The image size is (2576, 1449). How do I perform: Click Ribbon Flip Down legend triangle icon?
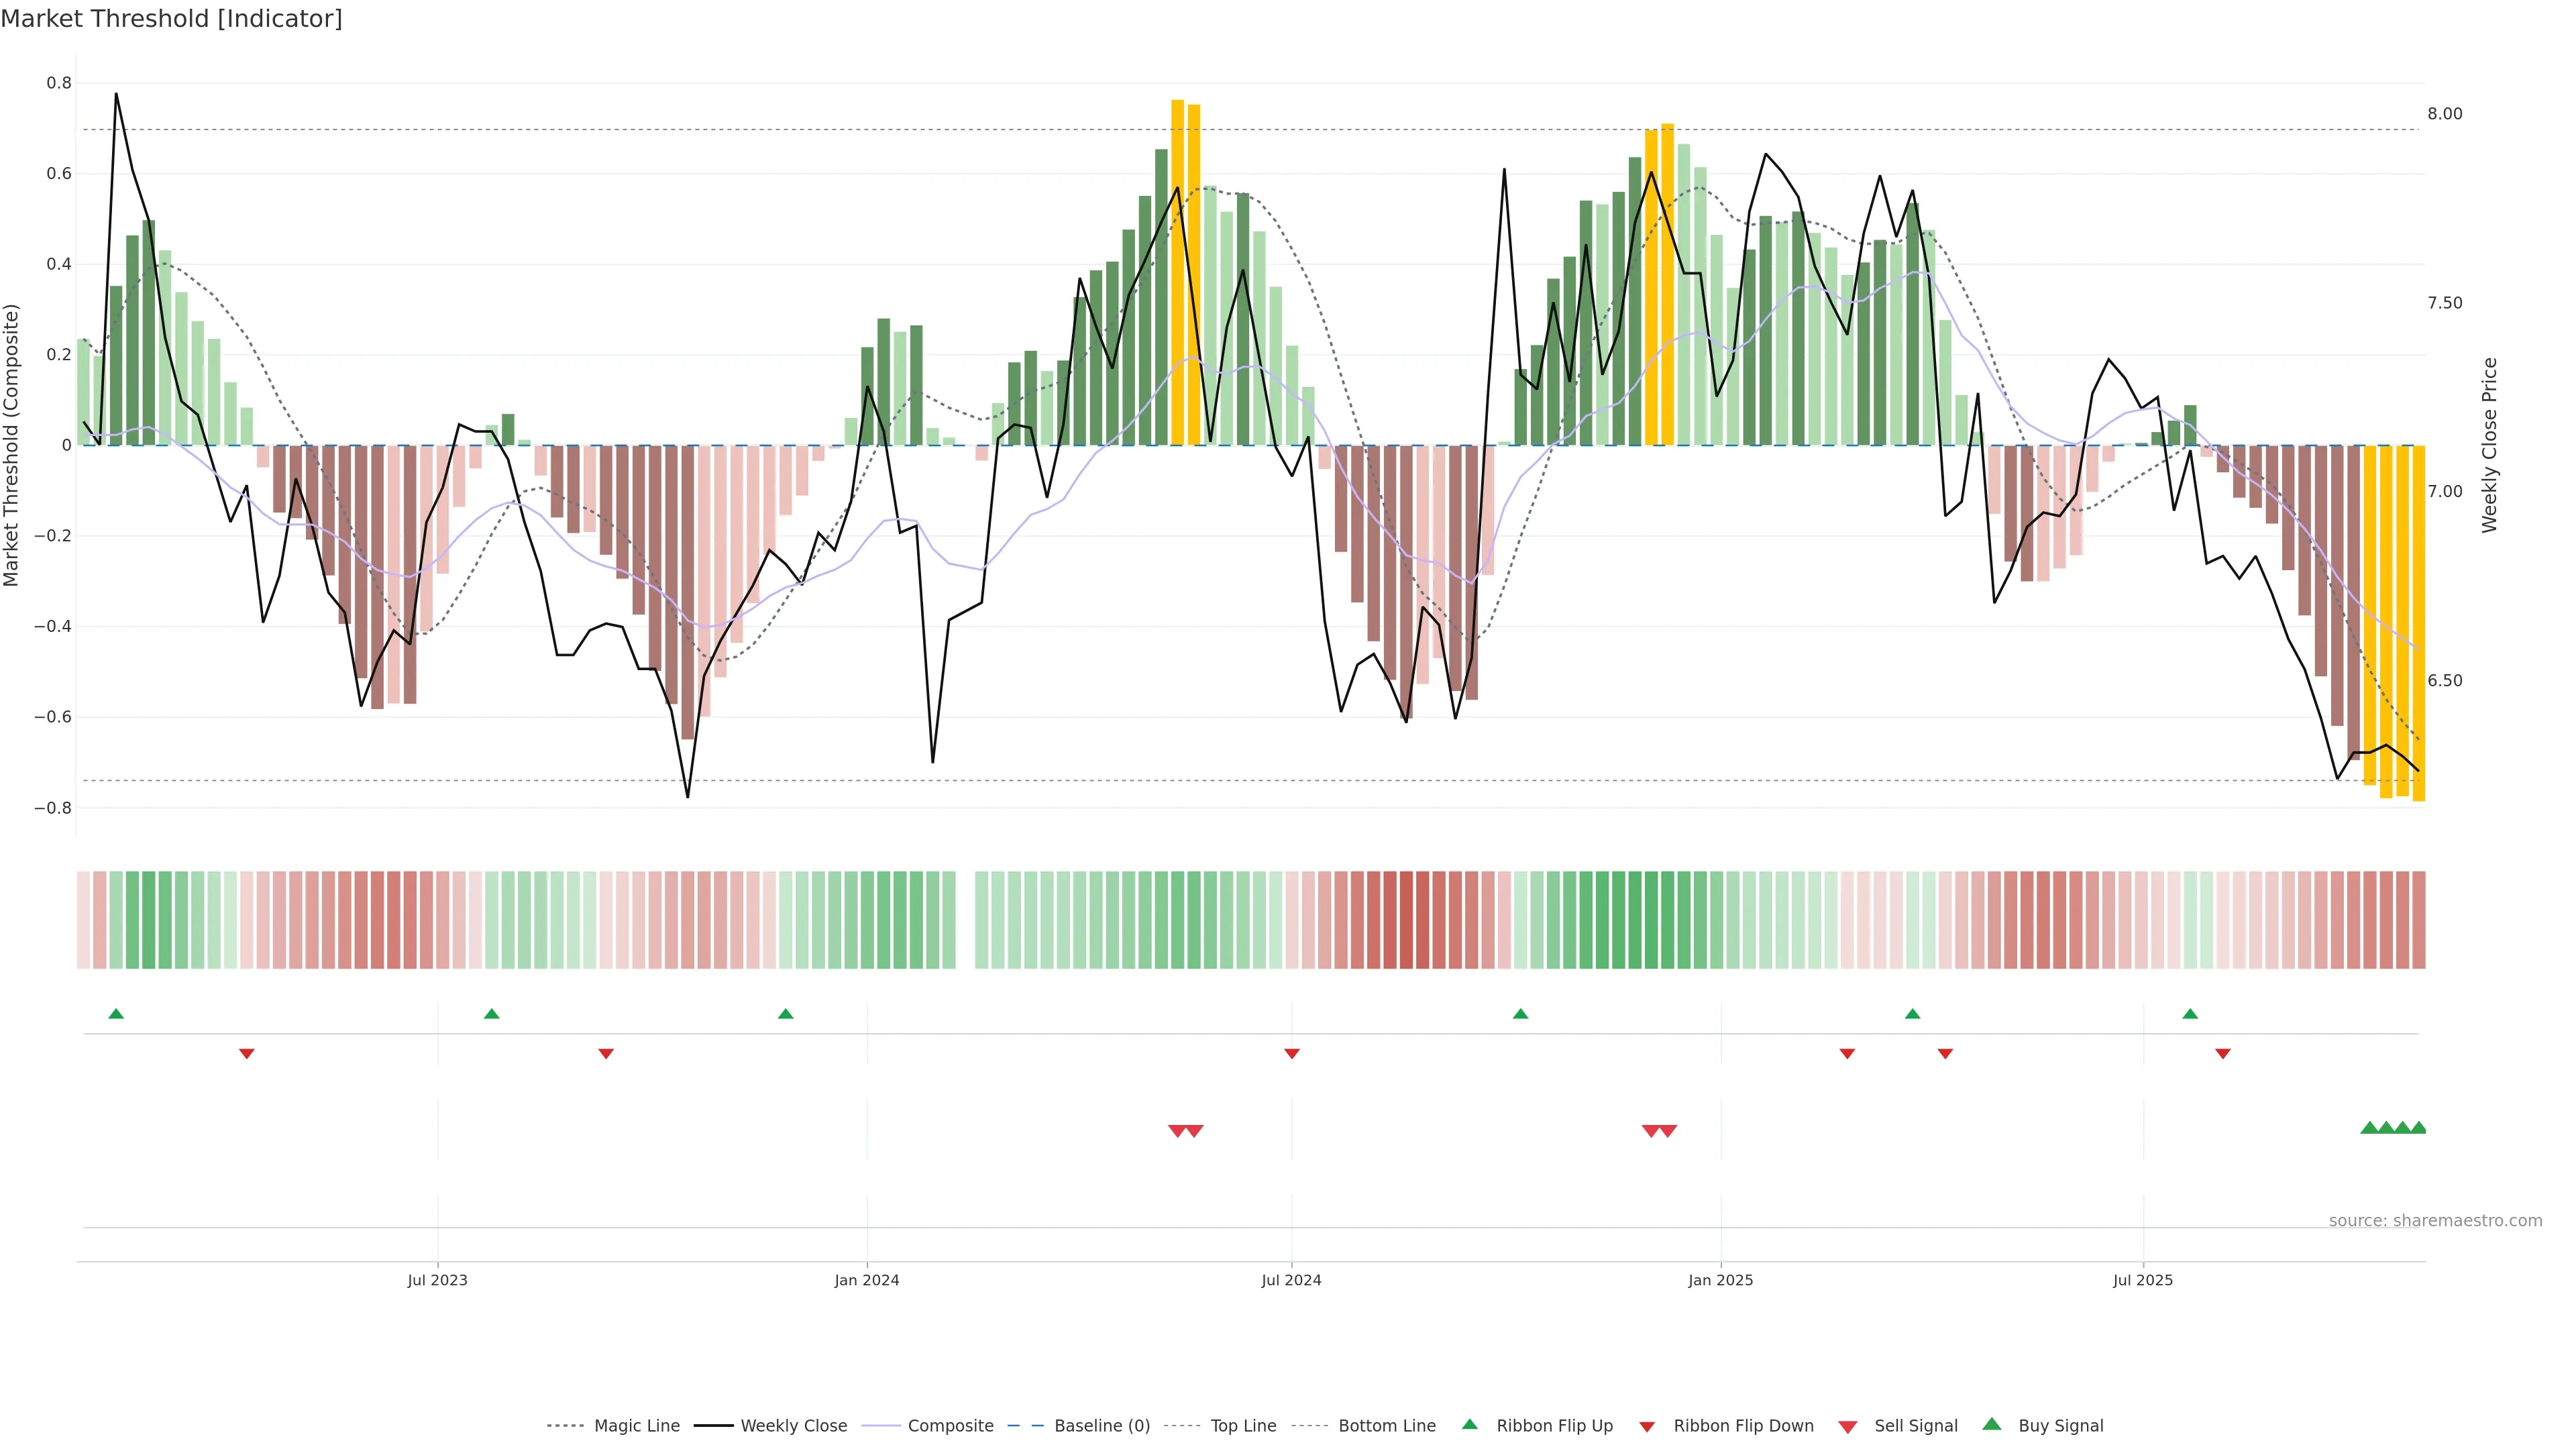click(x=1647, y=1427)
